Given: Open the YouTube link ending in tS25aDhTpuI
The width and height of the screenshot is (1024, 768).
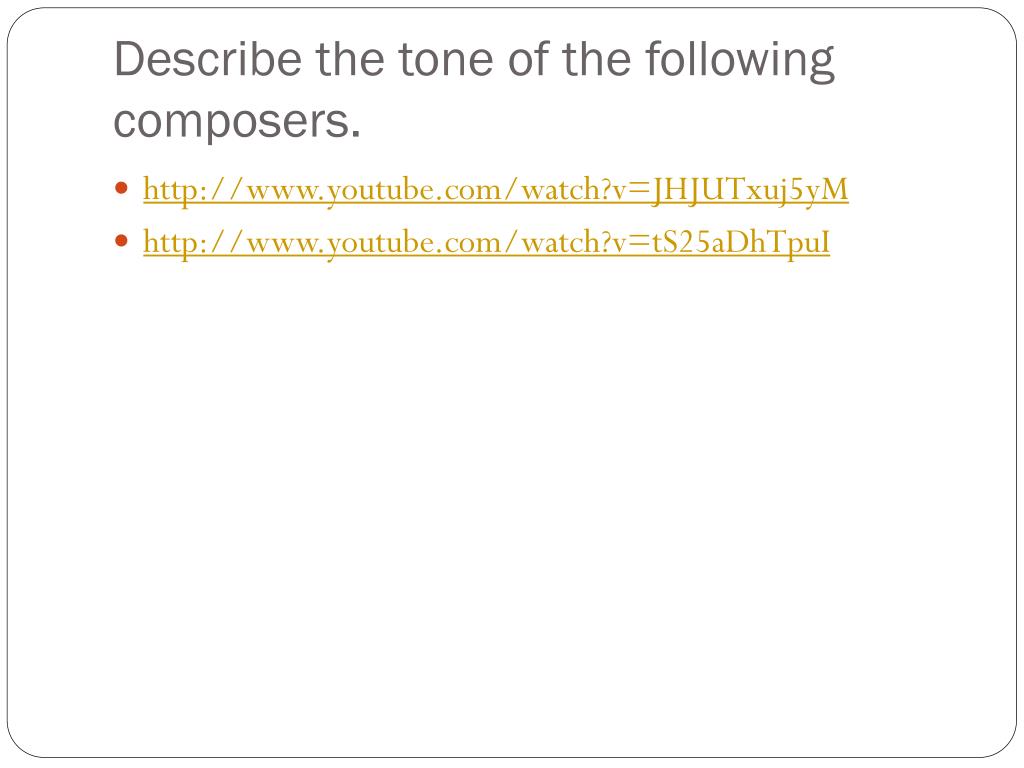Looking at the screenshot, I should (487, 243).
